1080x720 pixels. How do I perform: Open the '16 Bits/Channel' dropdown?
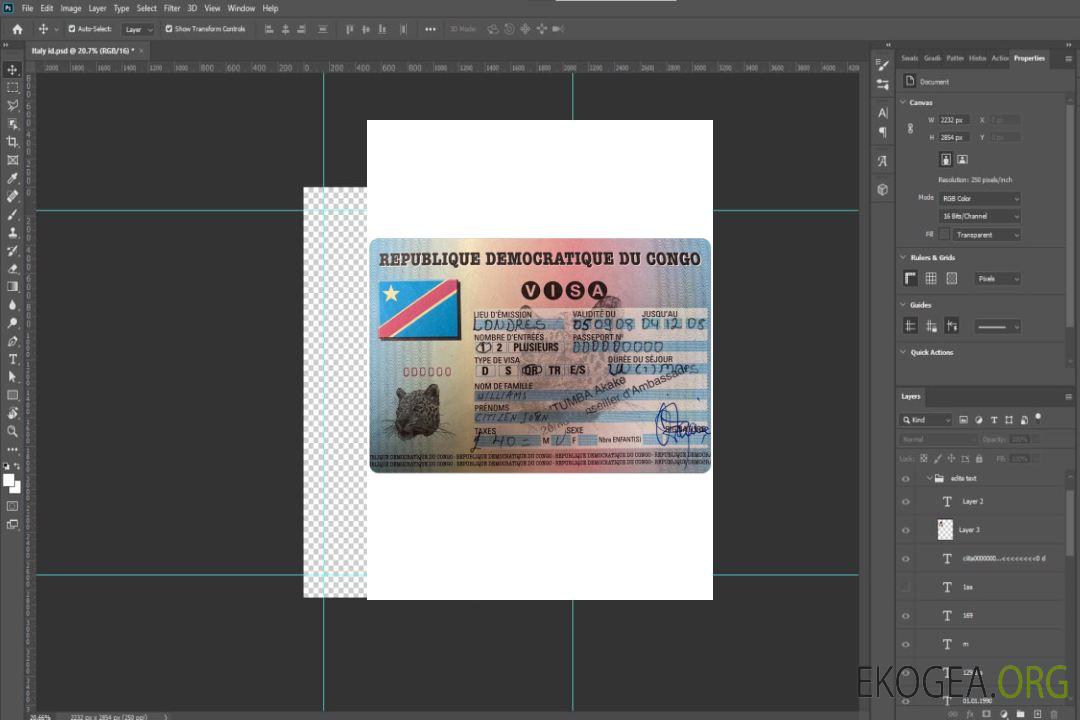(x=979, y=216)
